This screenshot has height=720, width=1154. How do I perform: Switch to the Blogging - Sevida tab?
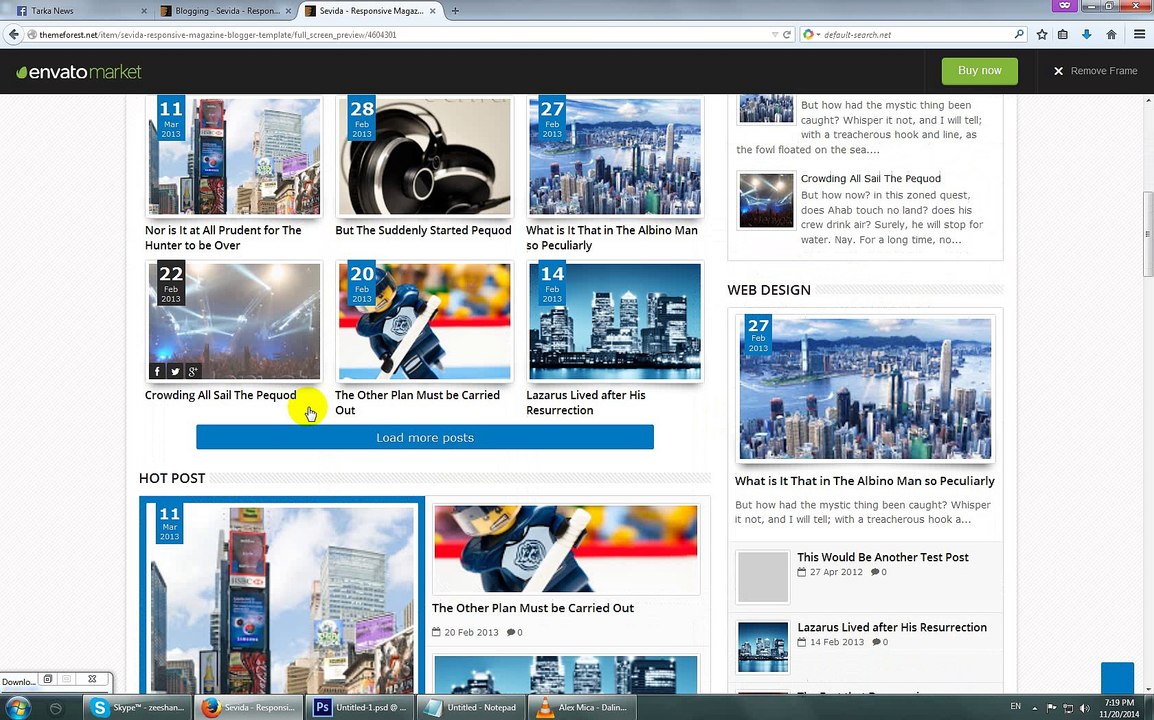click(224, 10)
